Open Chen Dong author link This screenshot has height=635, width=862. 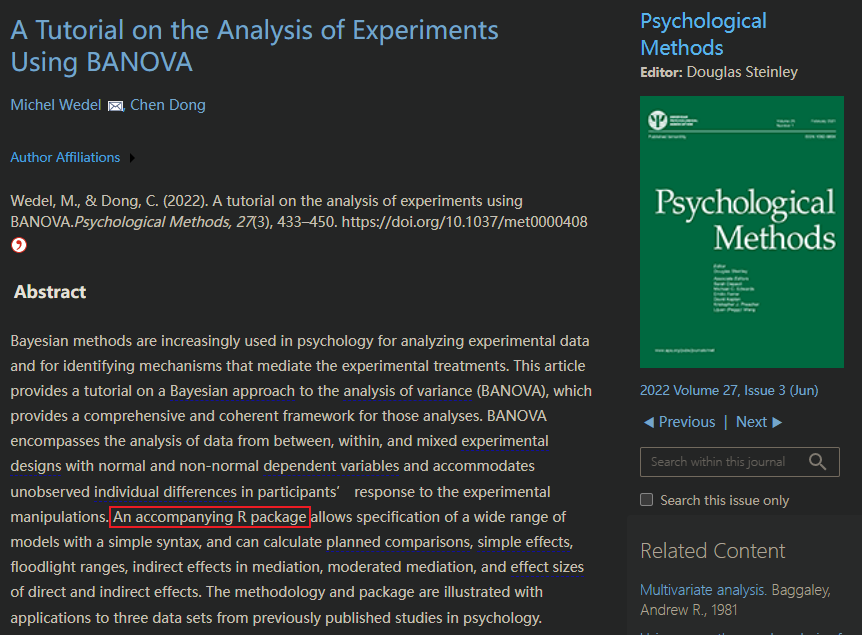pos(168,105)
